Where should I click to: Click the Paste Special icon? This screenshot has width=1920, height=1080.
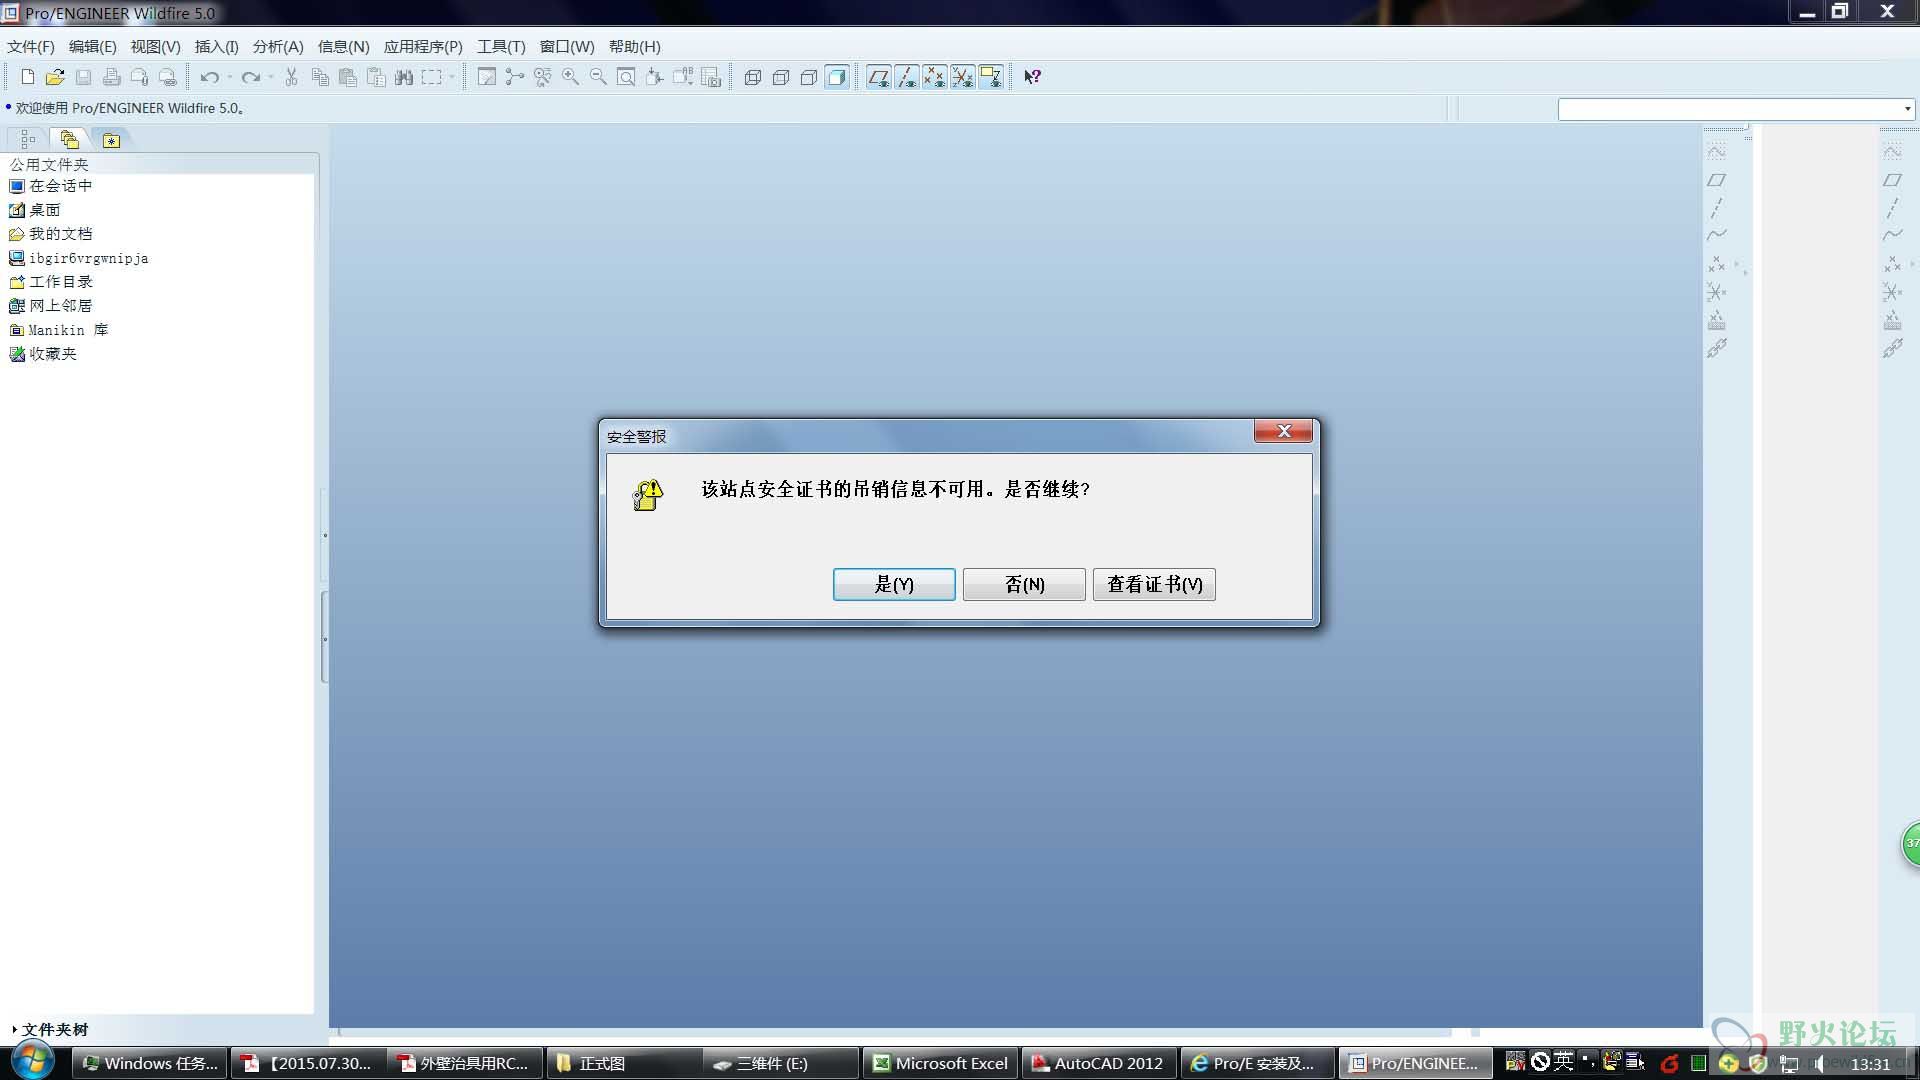[x=376, y=77]
